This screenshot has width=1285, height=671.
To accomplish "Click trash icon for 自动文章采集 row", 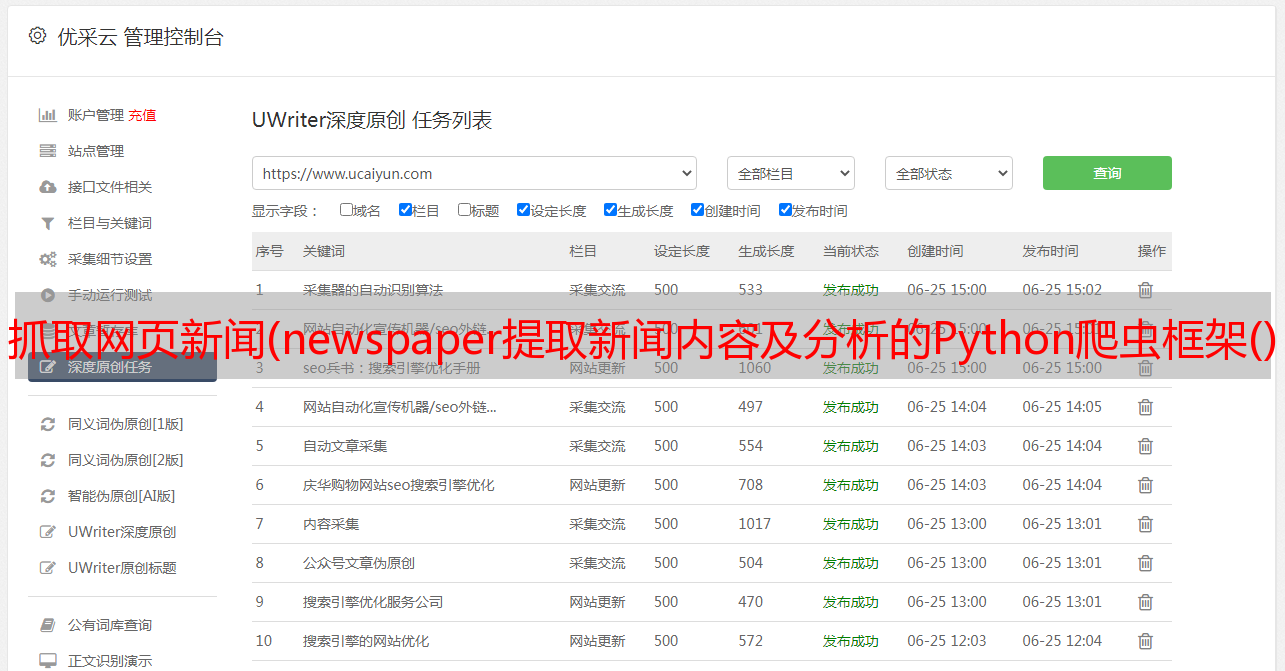I will [x=1145, y=446].
